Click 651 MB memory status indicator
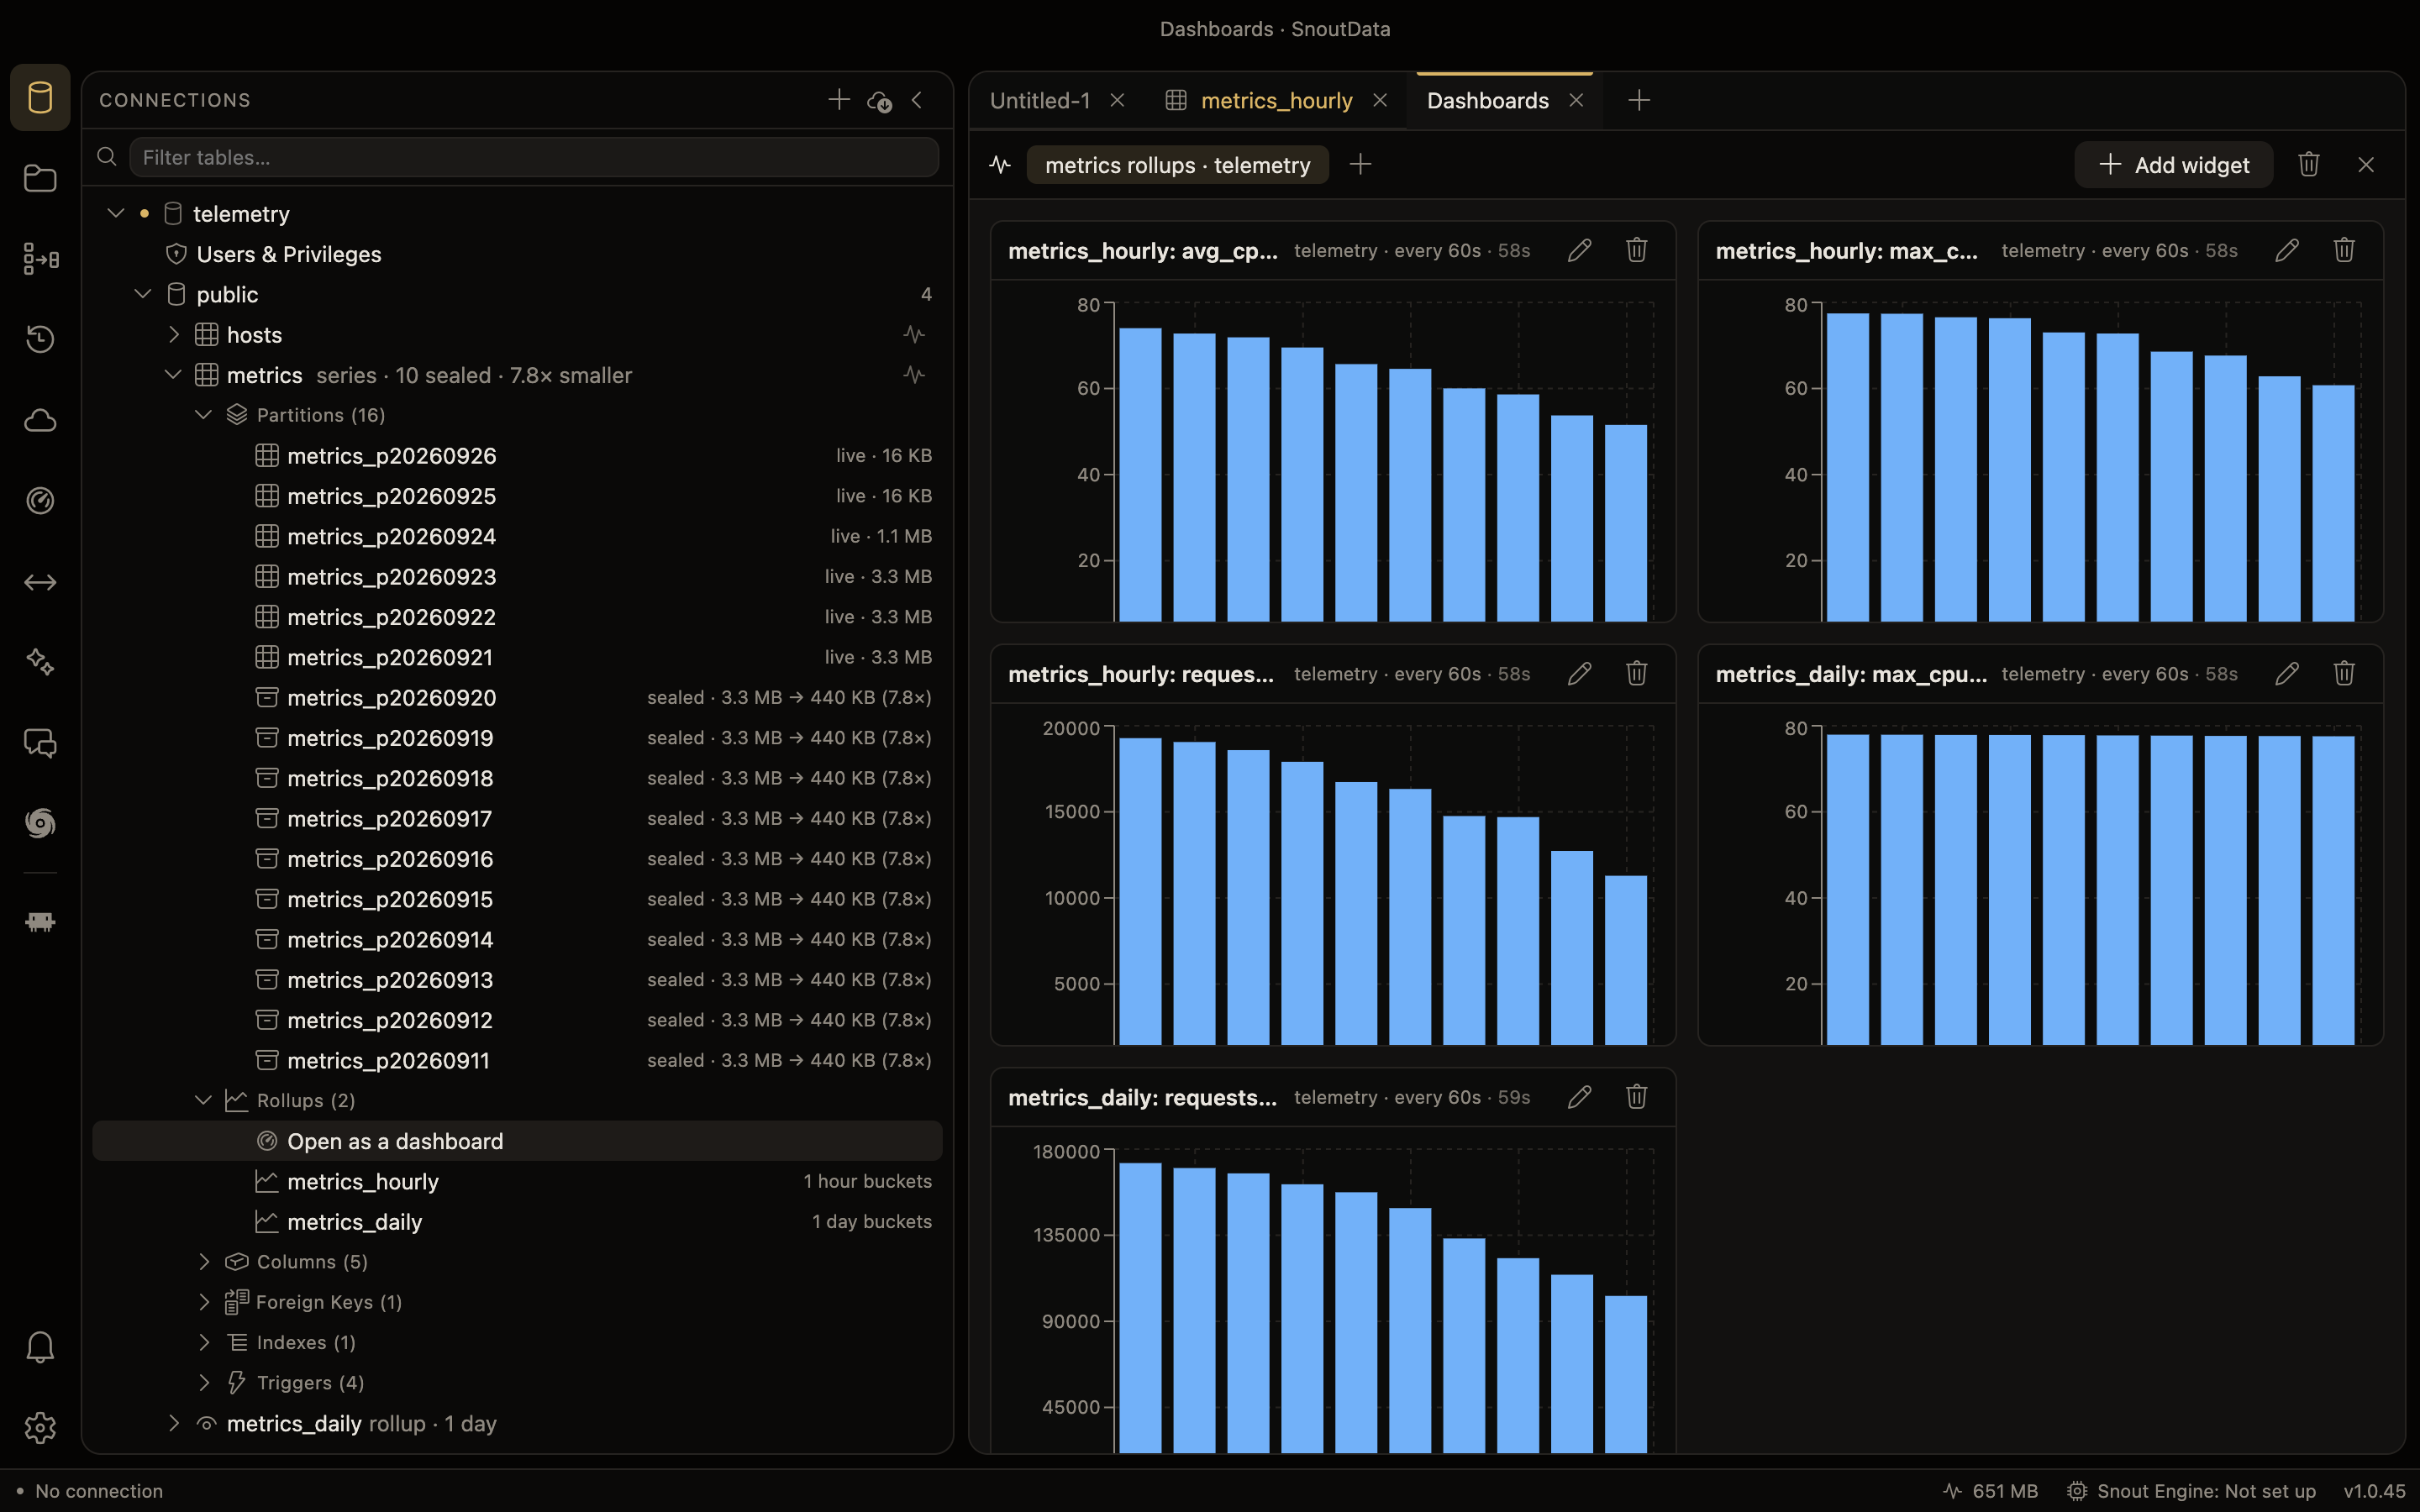Screen dimensions: 2420x1512 pyautogui.click(x=1990, y=1491)
